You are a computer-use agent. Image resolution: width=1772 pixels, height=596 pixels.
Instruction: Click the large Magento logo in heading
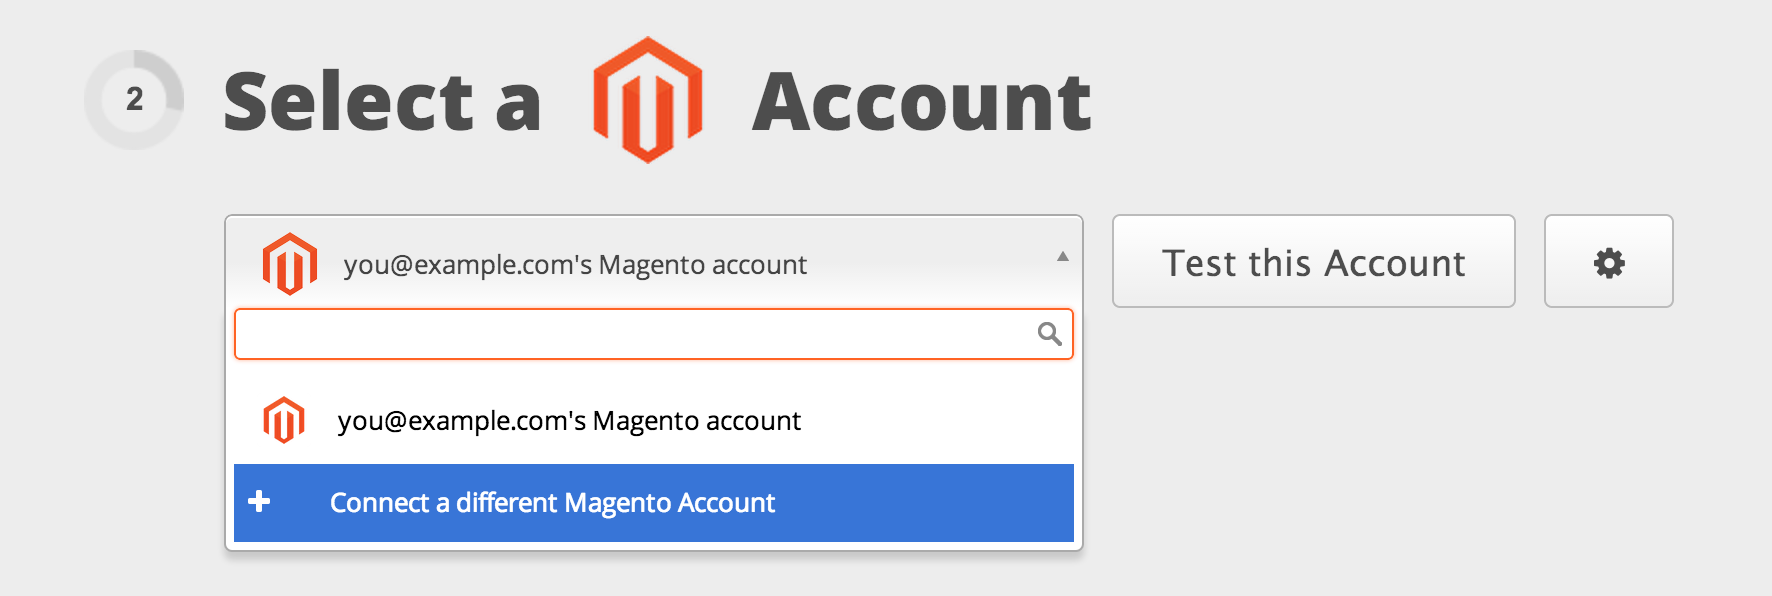[x=648, y=100]
